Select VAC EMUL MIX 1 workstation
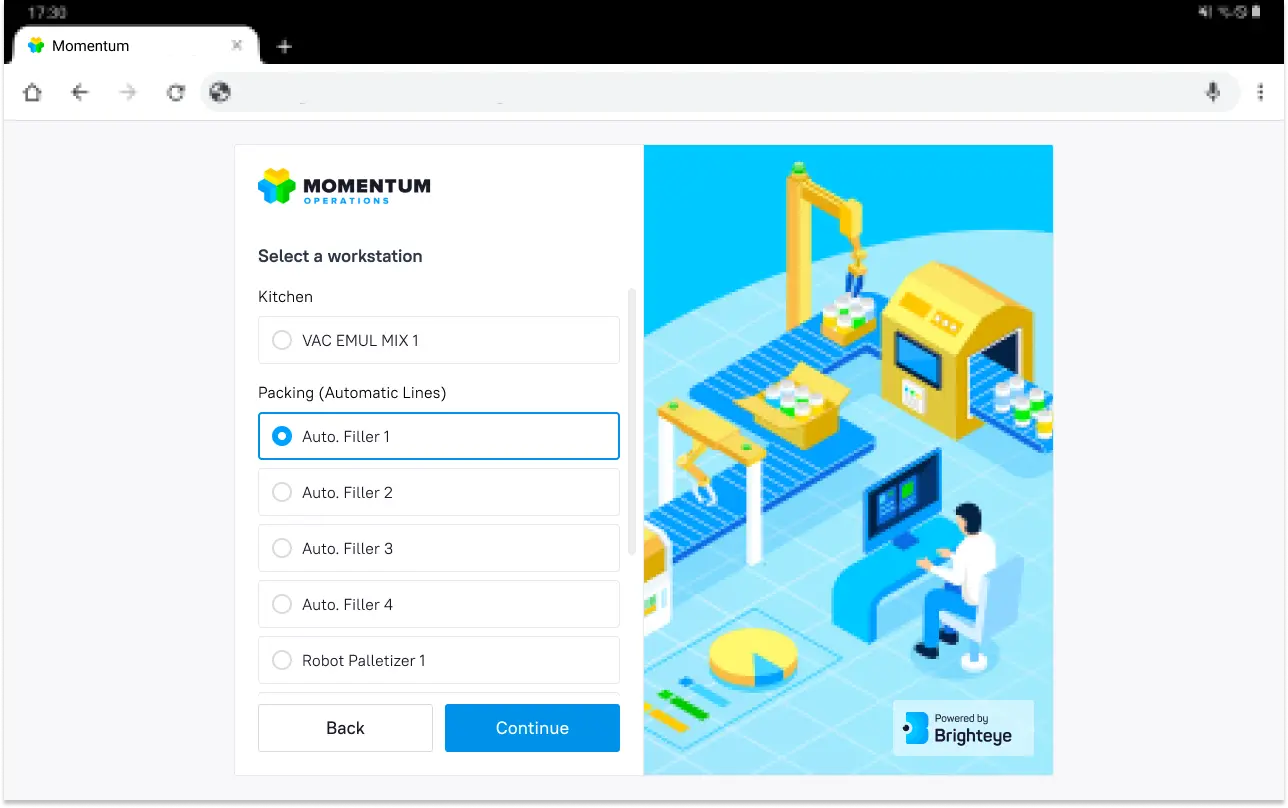 coord(439,340)
